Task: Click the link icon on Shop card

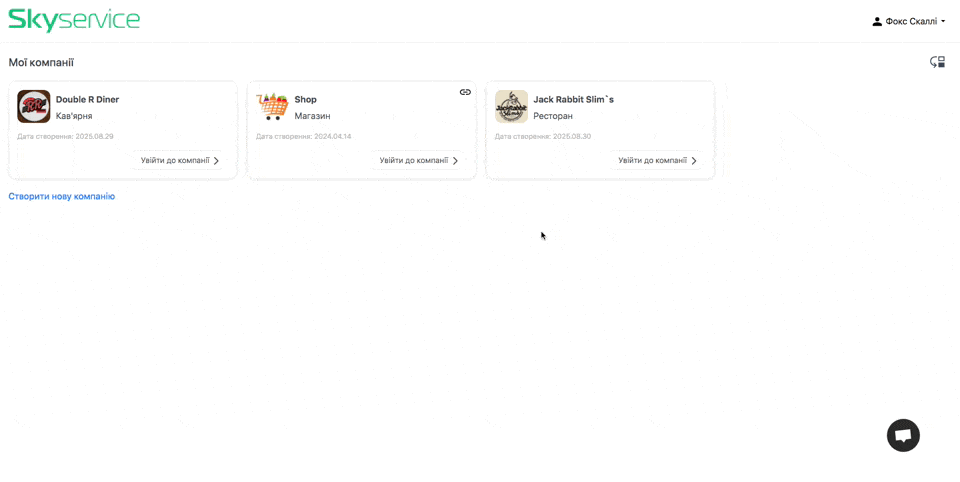Action: [x=465, y=92]
